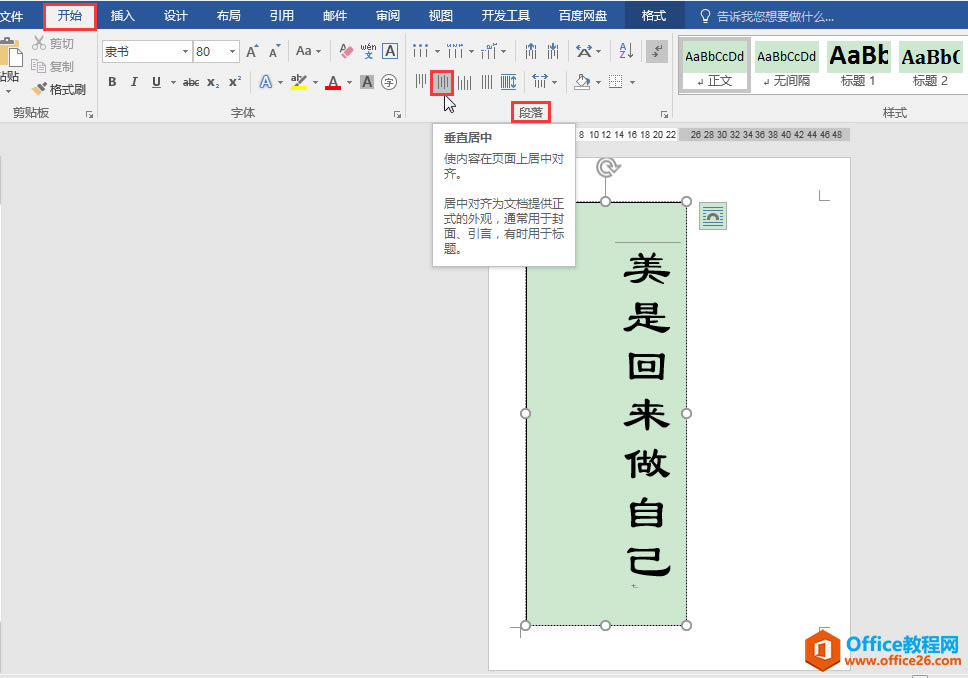This screenshot has height=678, width=968.
Task: Open the Phonetic Guide (wén) tool
Action: (x=368, y=51)
